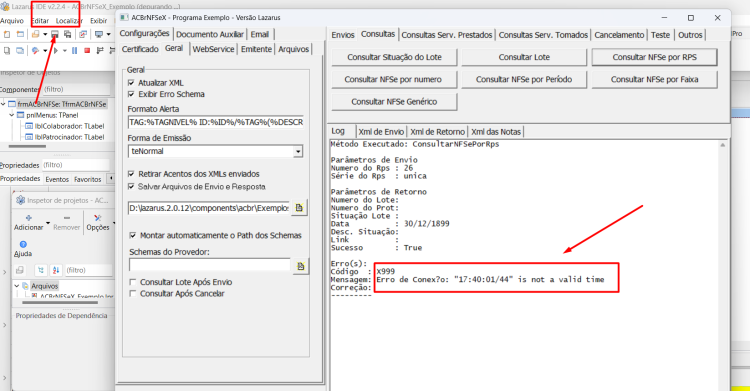Click Consultar NFSe por RPS button
The width and height of the screenshot is (750, 391).
(654, 57)
